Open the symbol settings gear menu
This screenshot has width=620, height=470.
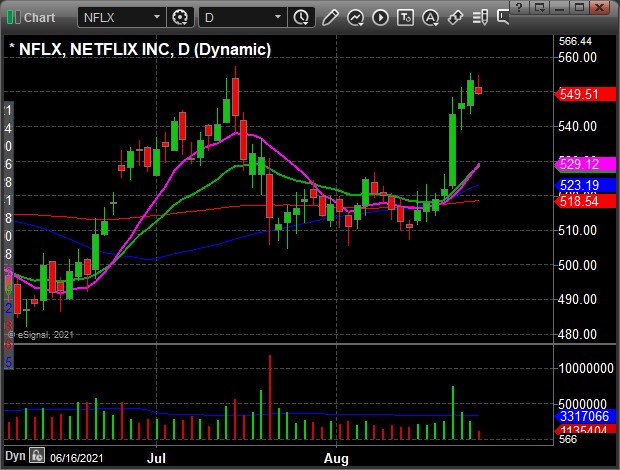180,17
